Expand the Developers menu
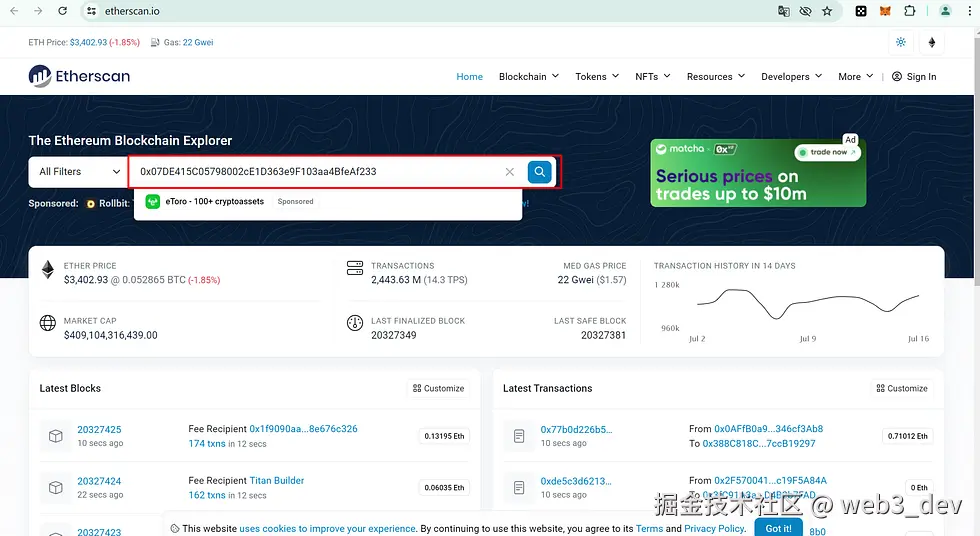 coord(791,76)
